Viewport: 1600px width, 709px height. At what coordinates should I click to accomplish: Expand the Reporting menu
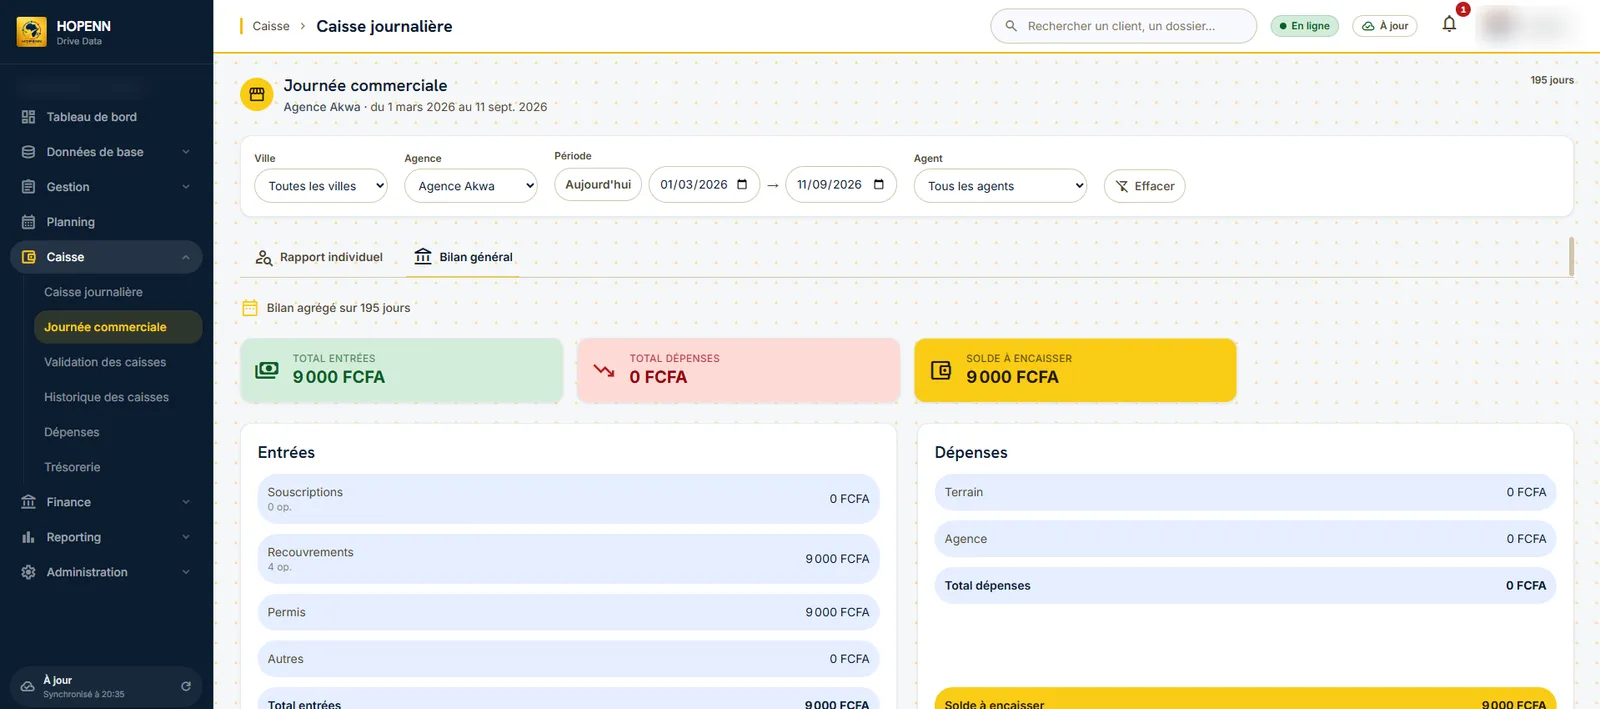click(x=186, y=537)
